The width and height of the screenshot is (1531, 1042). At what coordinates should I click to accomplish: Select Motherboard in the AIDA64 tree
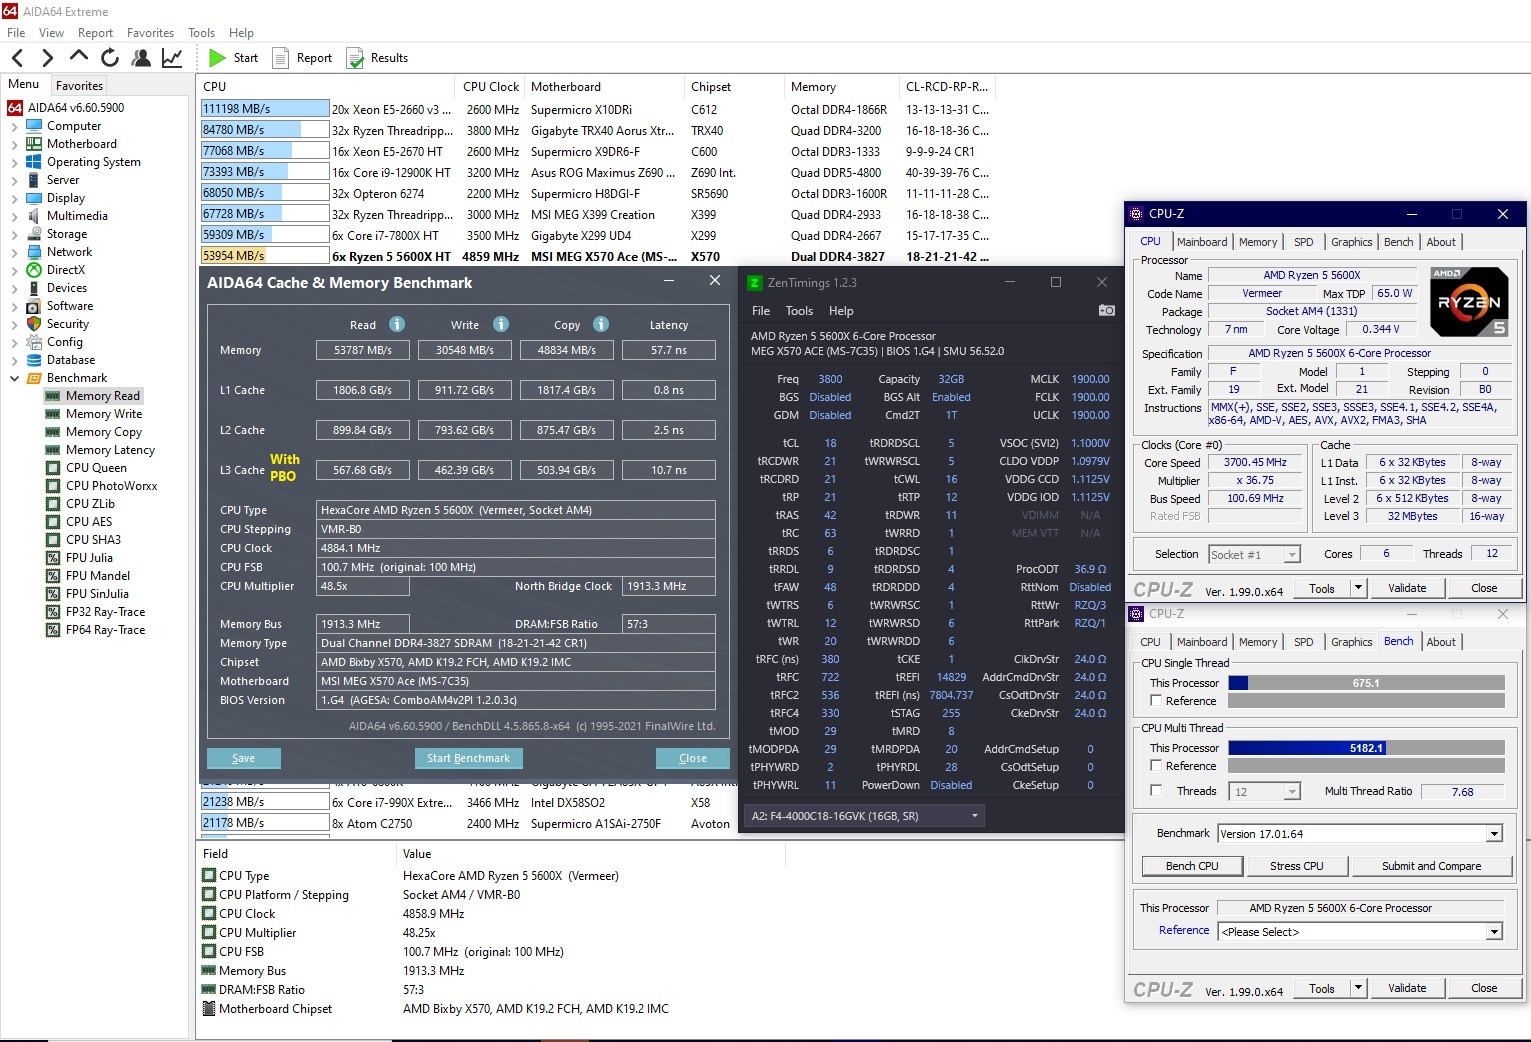pos(82,144)
